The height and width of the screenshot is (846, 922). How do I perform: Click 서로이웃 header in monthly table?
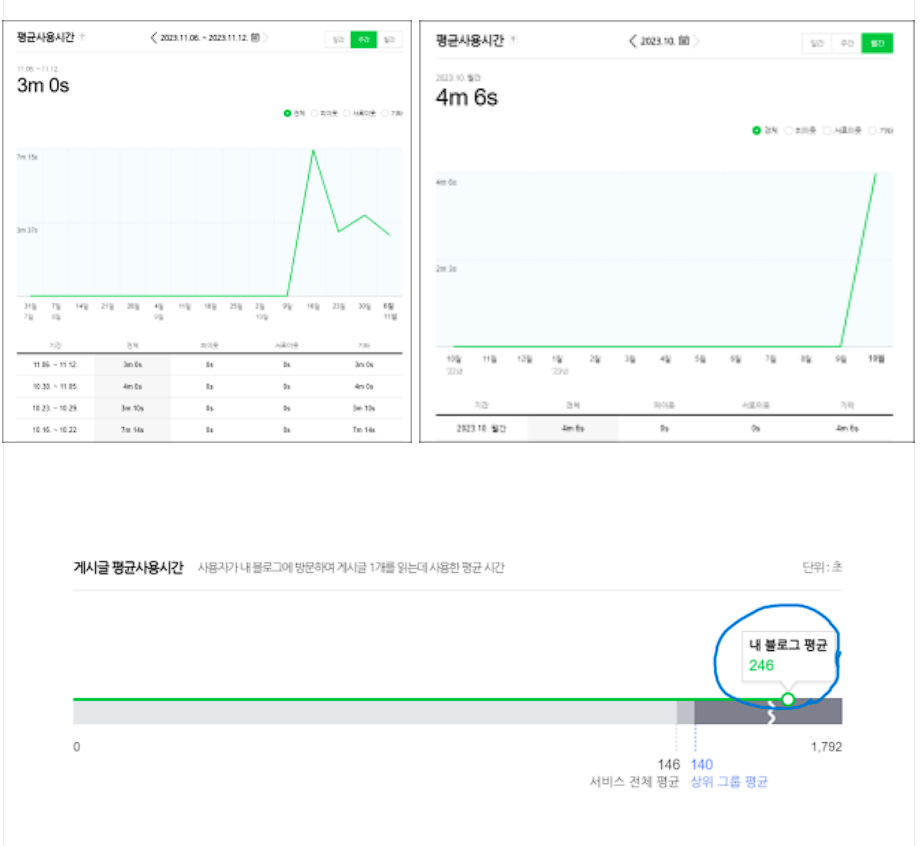(756, 405)
